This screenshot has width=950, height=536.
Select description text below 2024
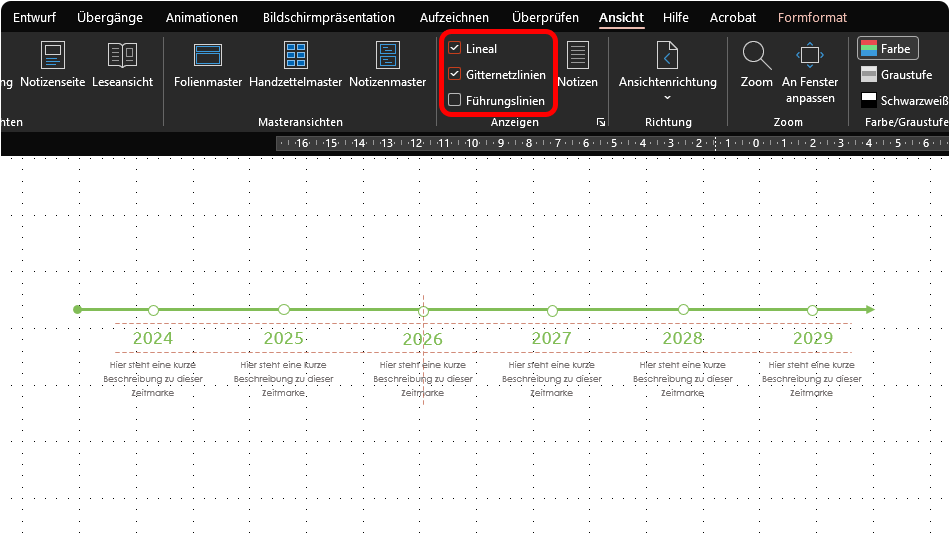click(x=153, y=379)
